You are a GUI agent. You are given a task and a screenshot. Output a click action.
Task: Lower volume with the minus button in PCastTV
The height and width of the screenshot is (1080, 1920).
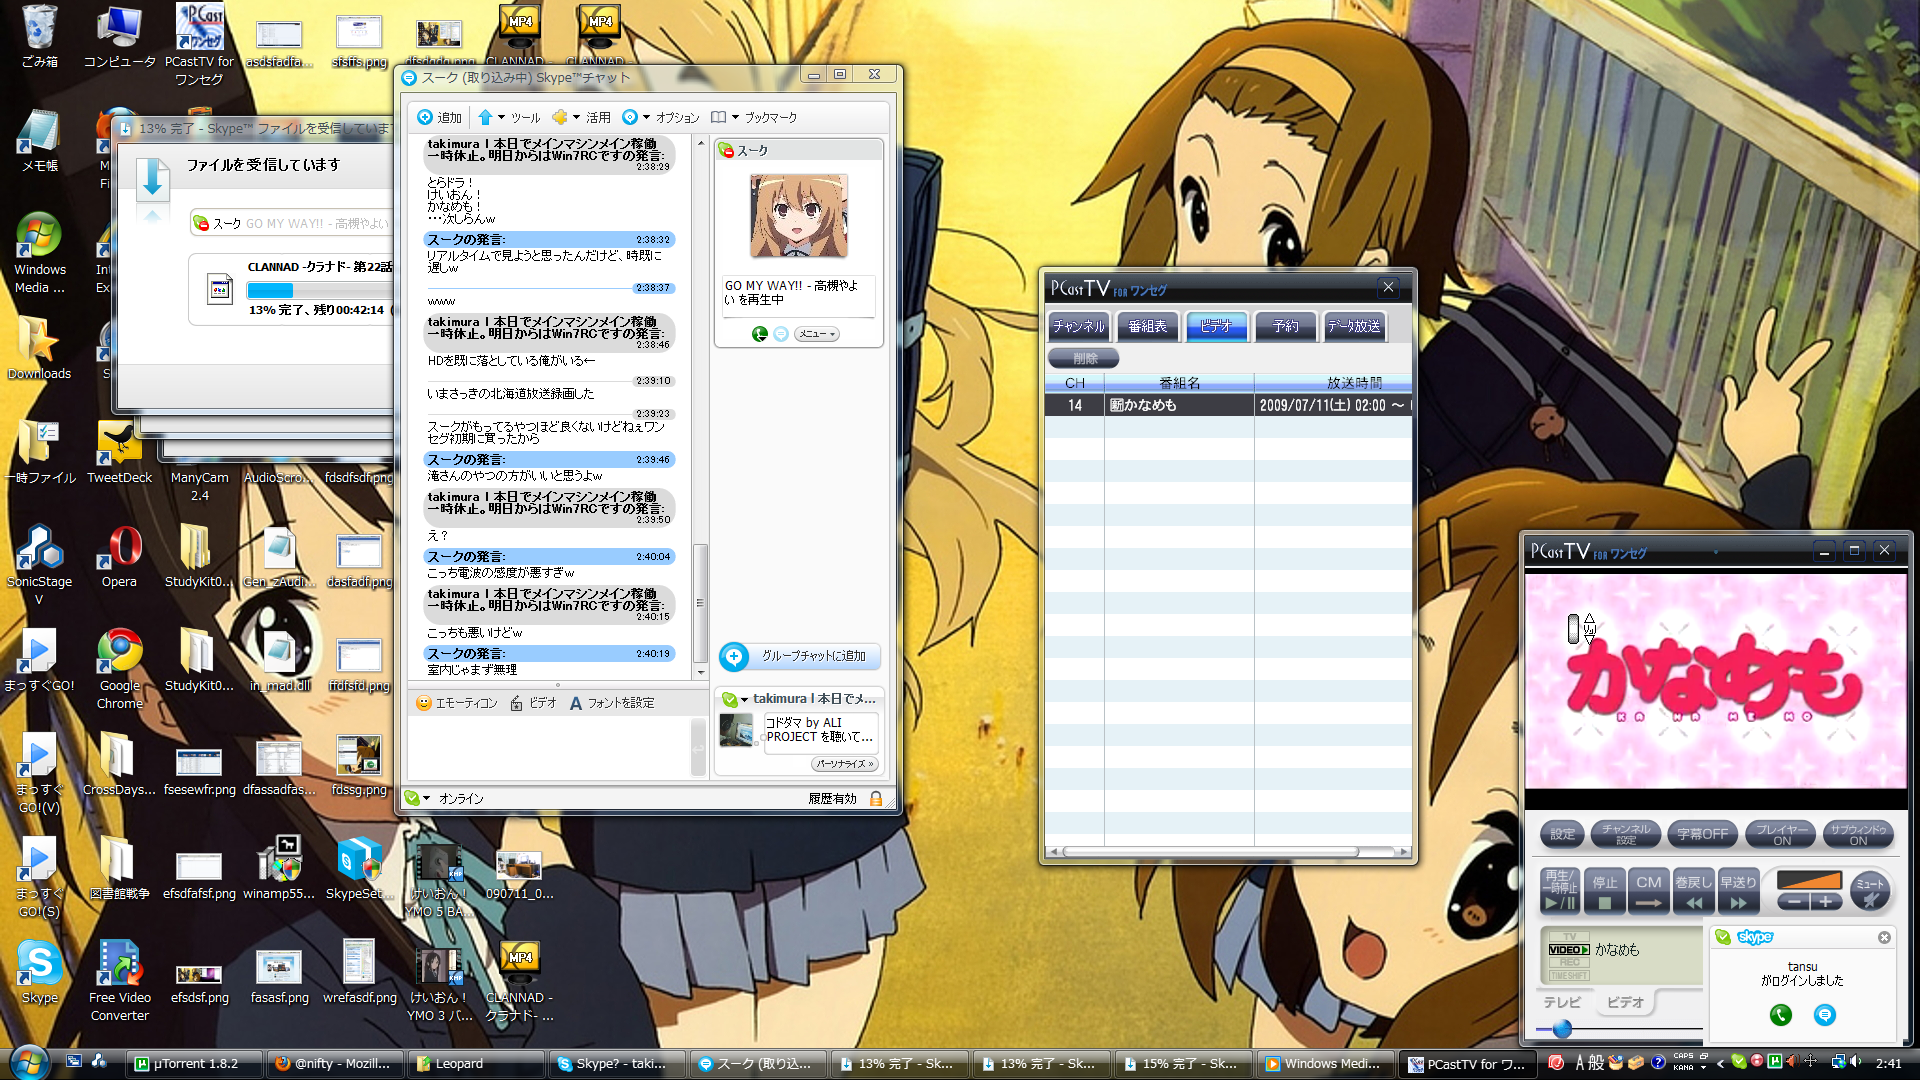point(1794,902)
